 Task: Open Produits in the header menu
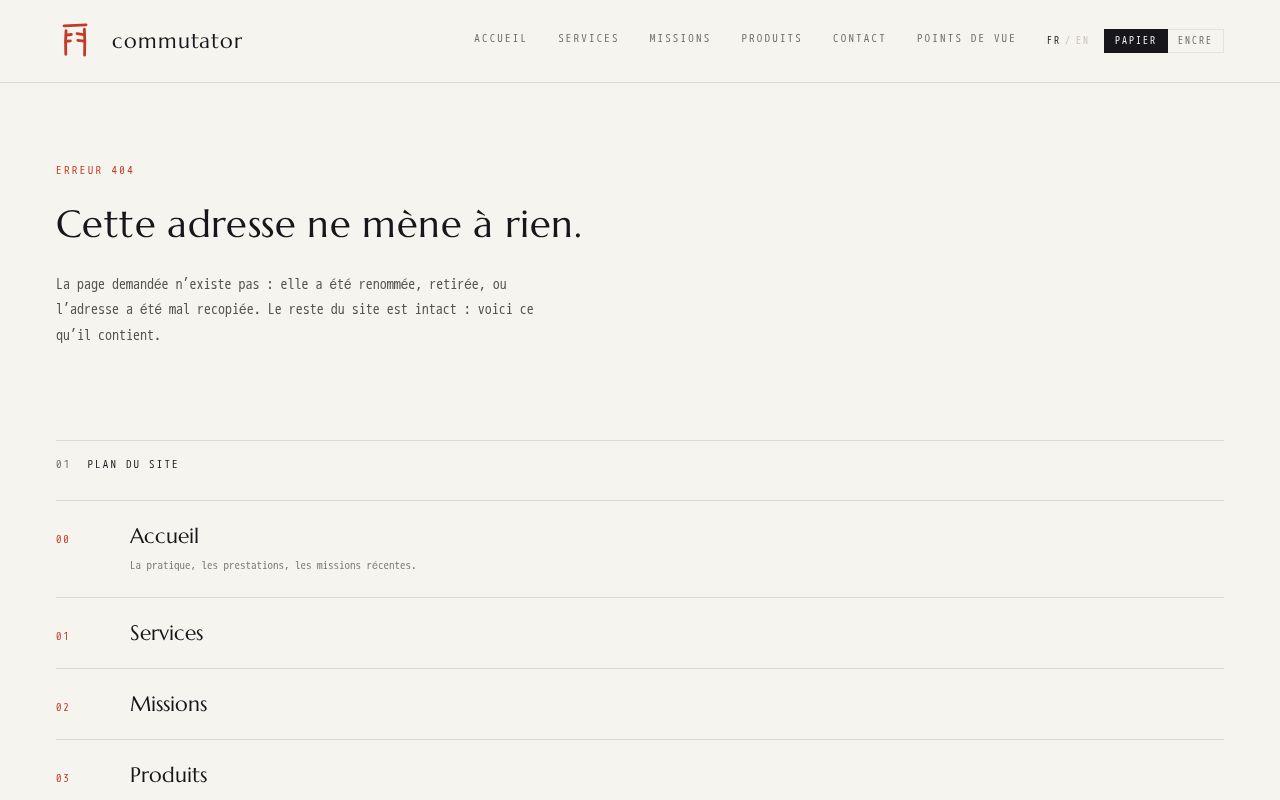point(771,39)
